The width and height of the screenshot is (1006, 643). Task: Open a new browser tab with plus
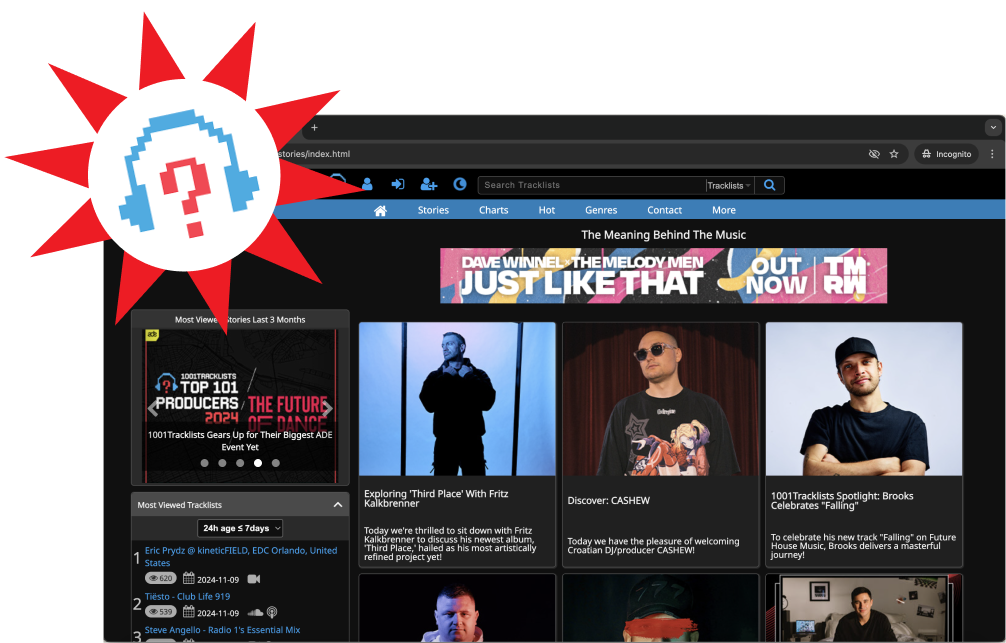[314, 128]
